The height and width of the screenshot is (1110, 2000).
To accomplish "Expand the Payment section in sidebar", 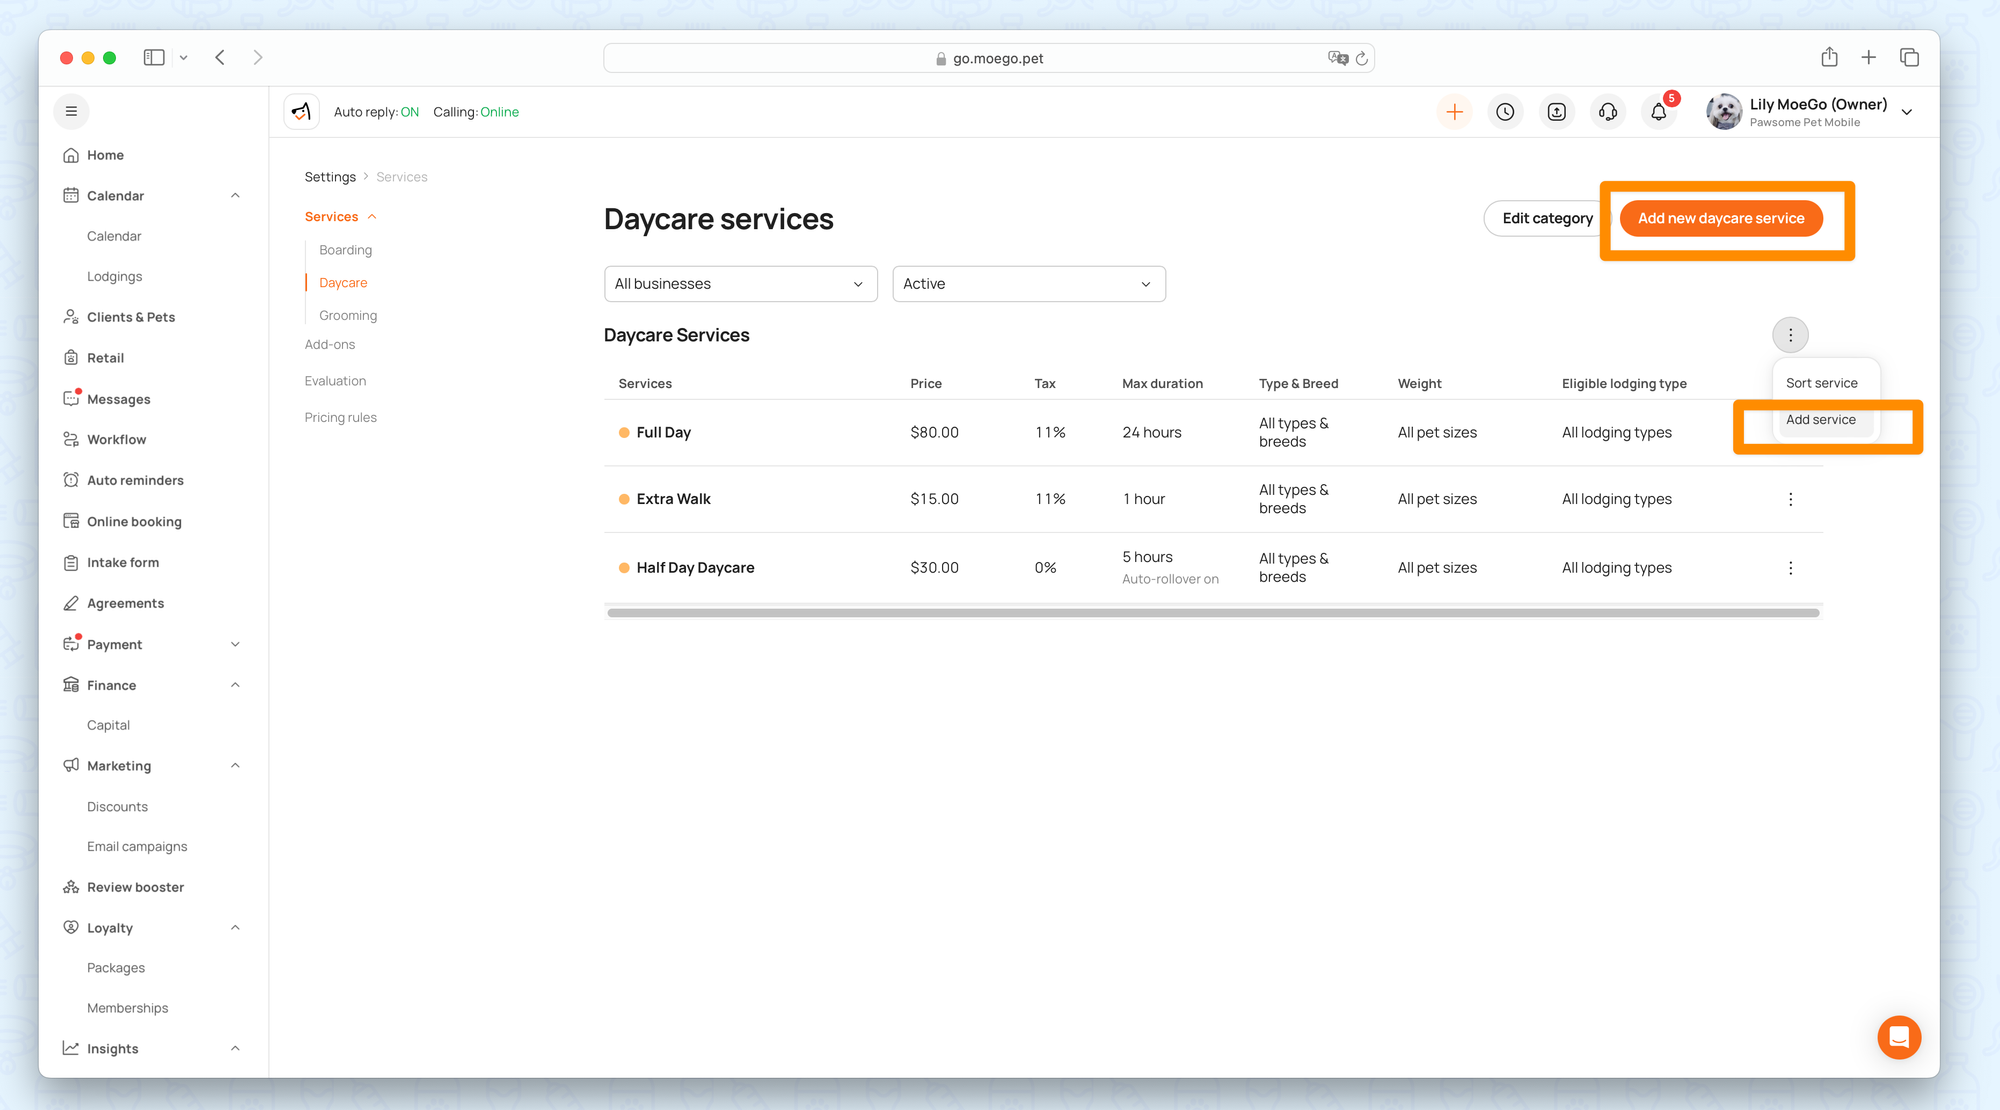I will point(235,645).
